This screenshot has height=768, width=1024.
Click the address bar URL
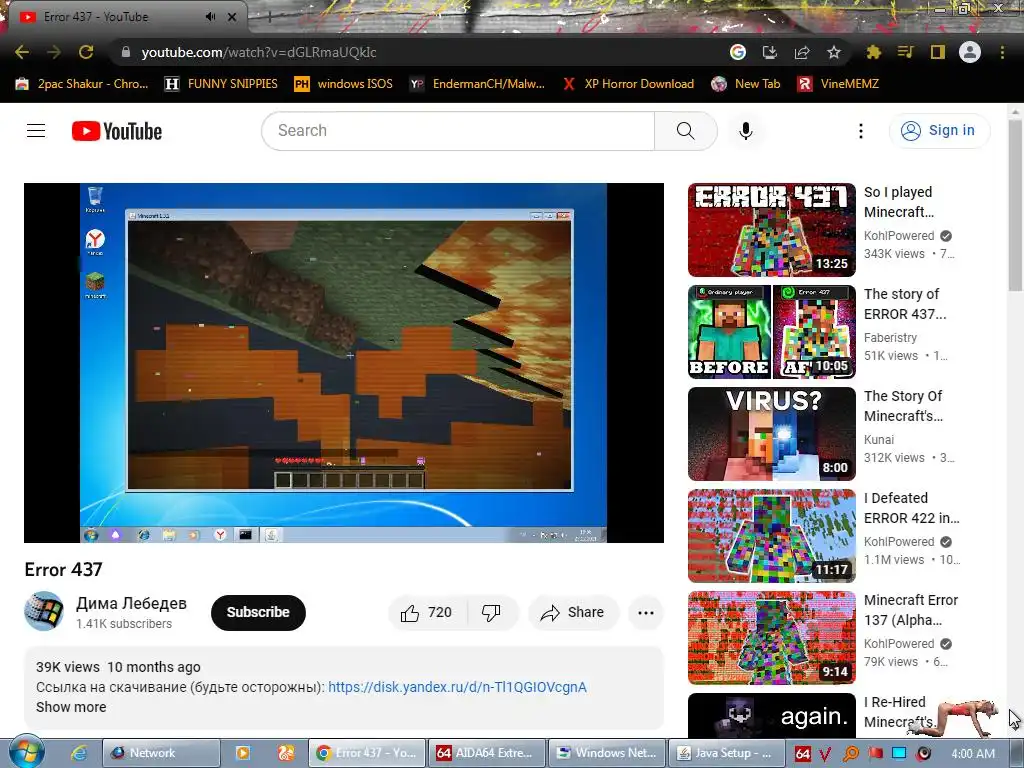point(259,52)
